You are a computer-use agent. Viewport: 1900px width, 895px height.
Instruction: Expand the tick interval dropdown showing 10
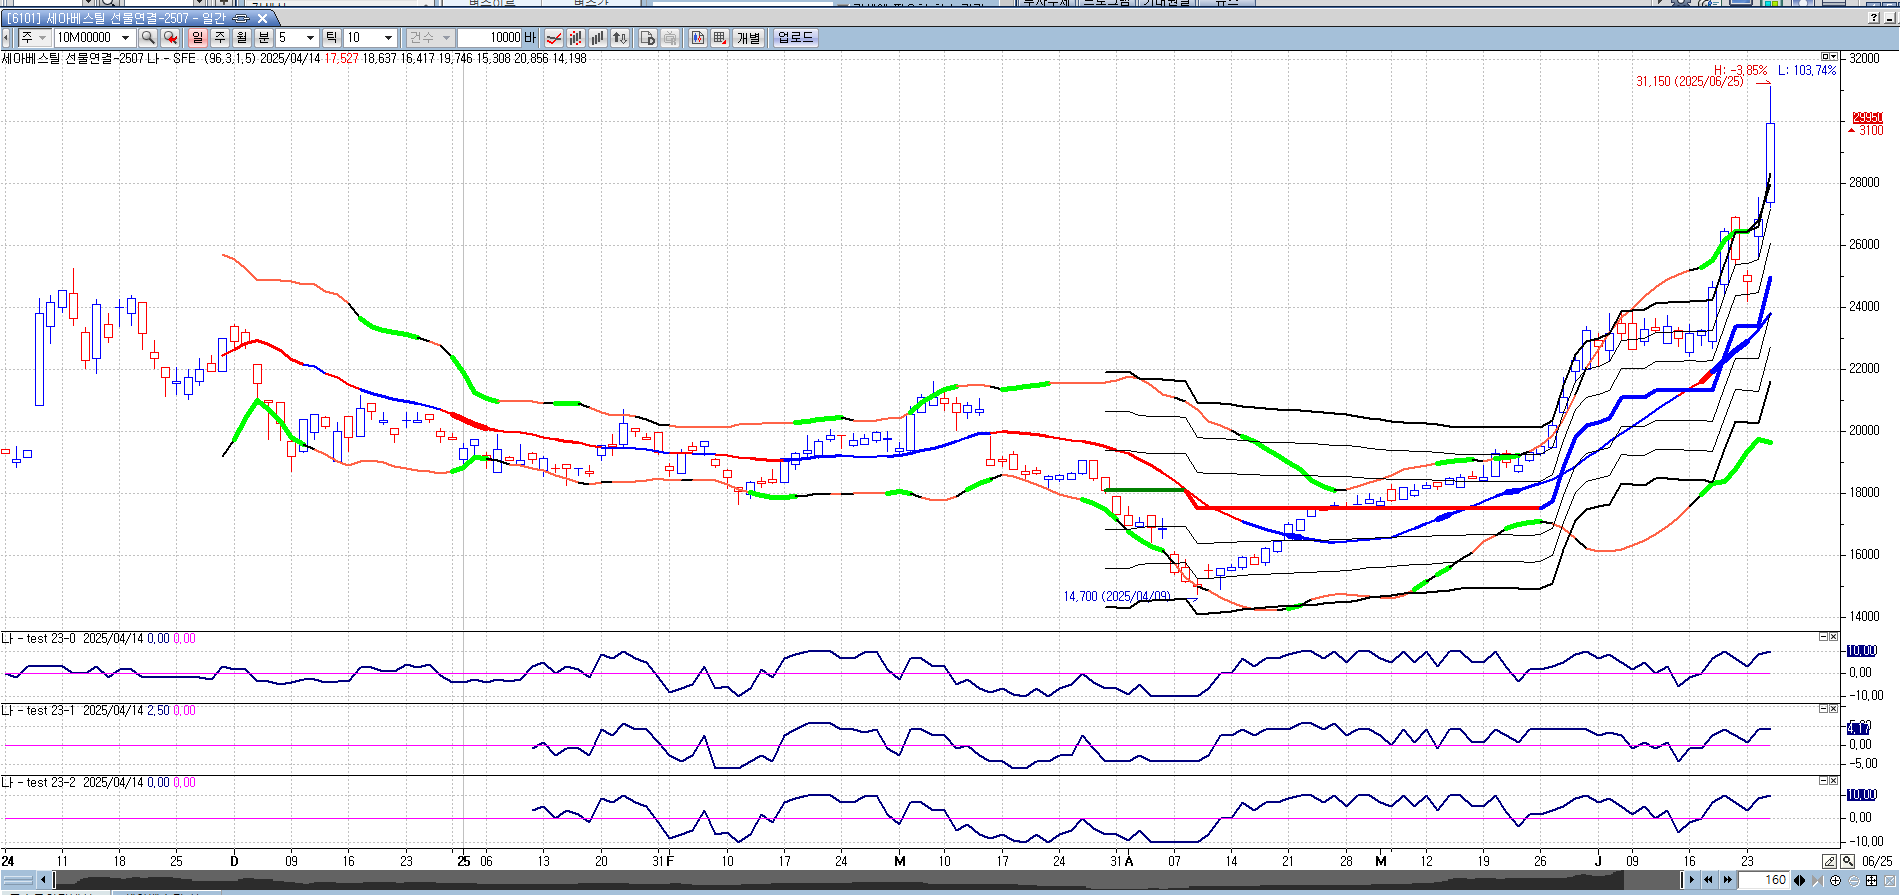pos(388,38)
